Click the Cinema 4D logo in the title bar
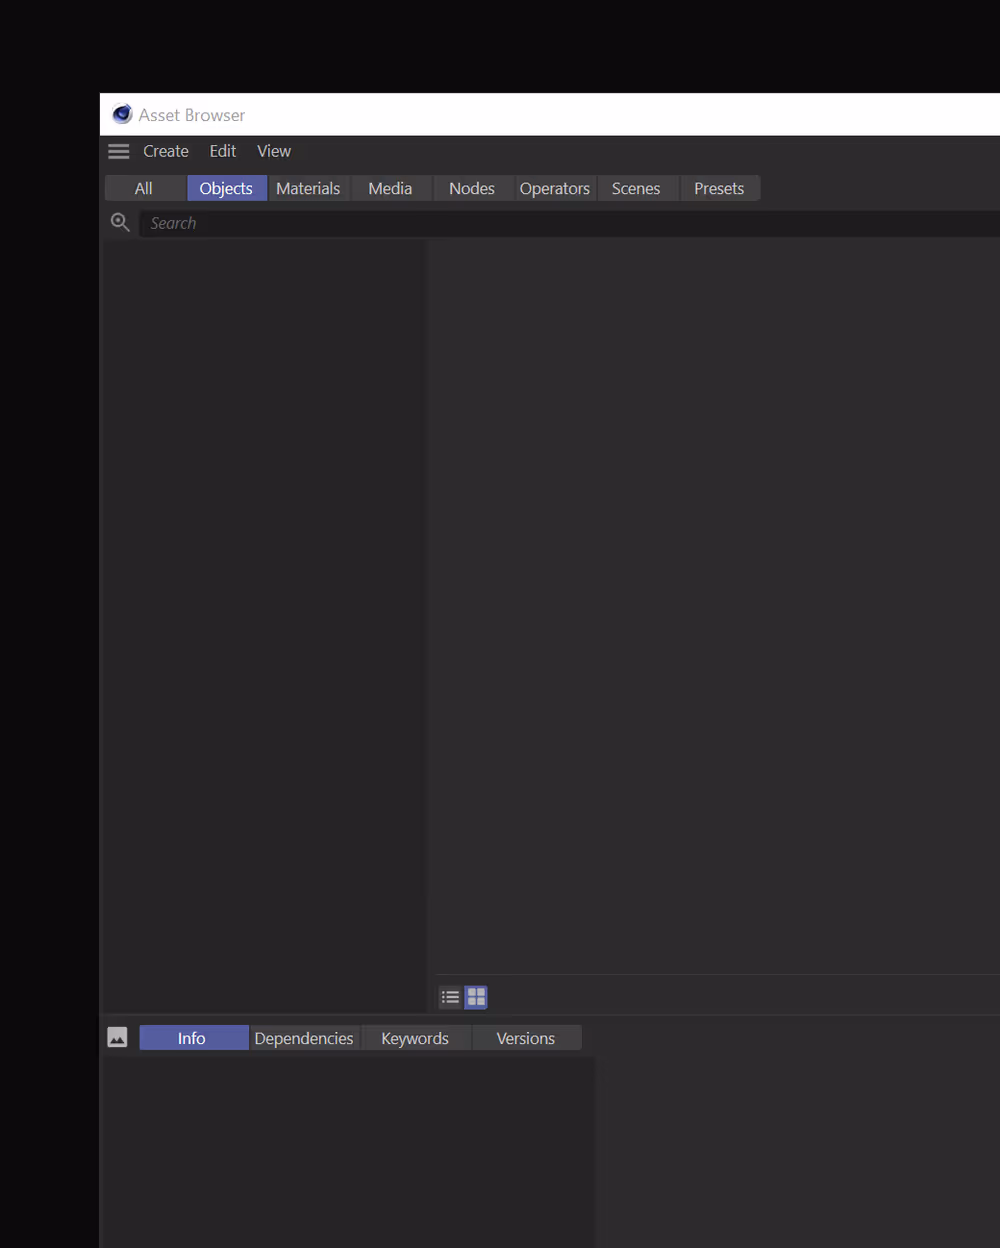This screenshot has height=1248, width=1000. tap(121, 114)
